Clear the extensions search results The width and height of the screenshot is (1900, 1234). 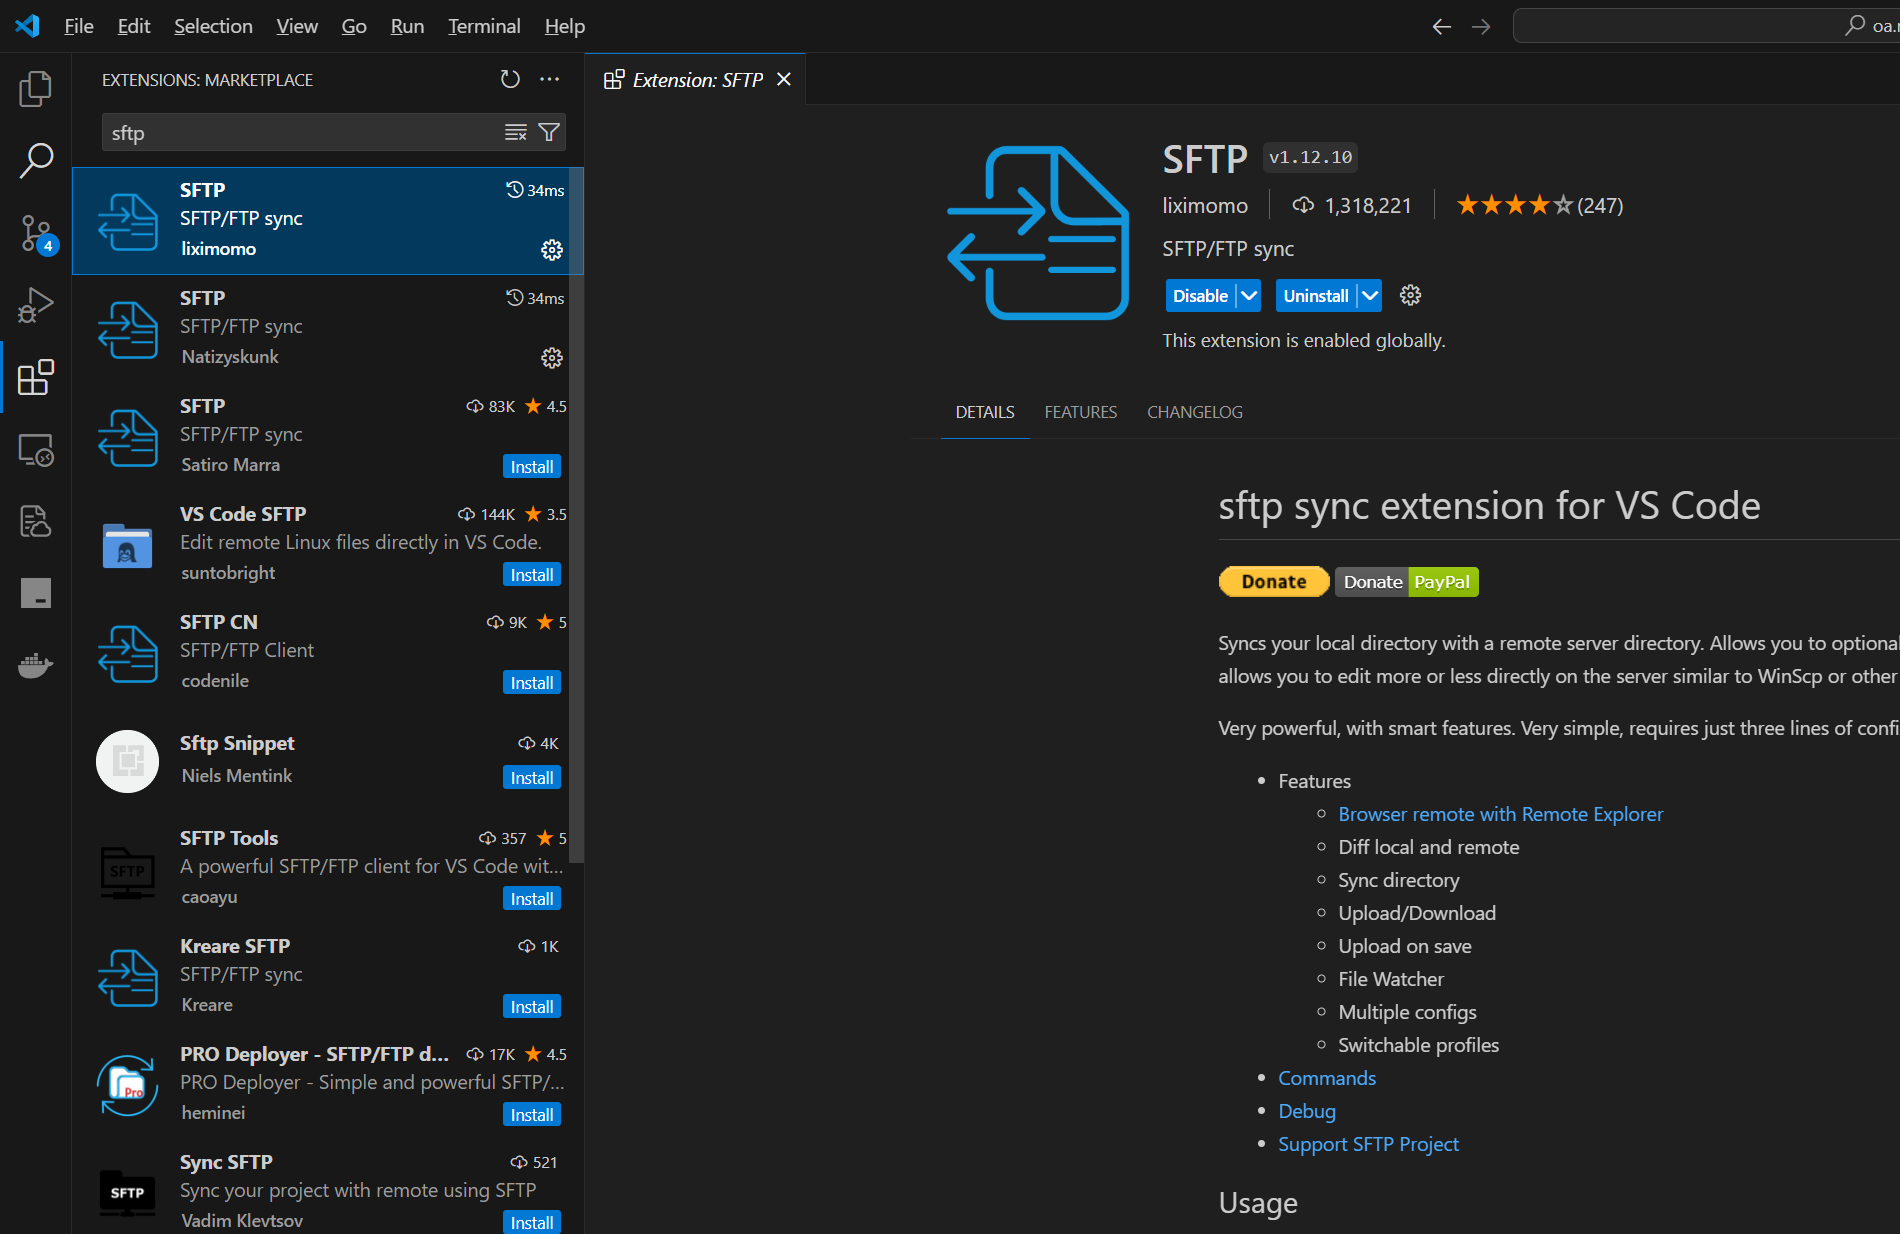516,132
